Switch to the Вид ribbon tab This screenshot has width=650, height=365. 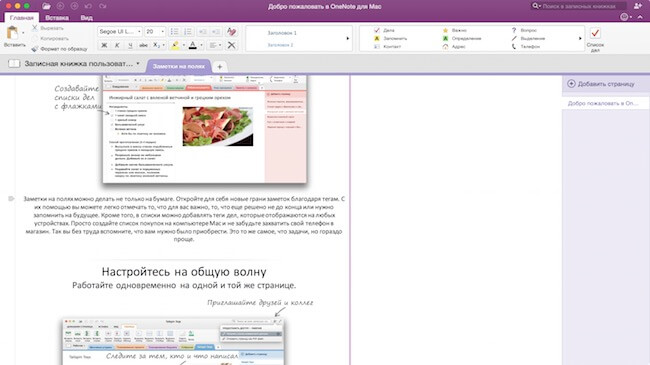87,17
